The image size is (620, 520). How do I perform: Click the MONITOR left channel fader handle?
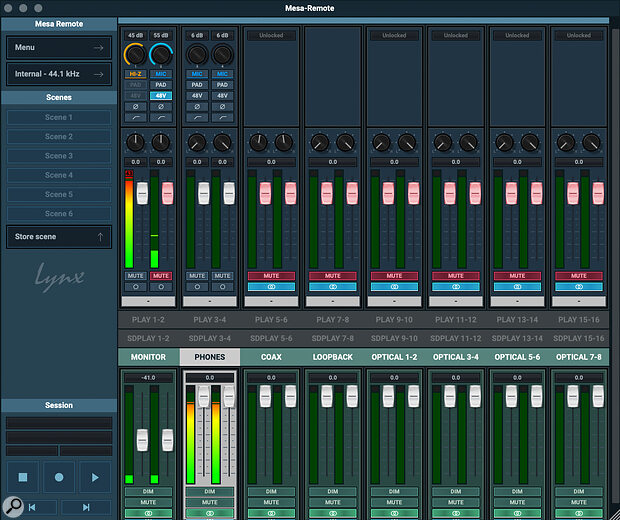click(142, 438)
